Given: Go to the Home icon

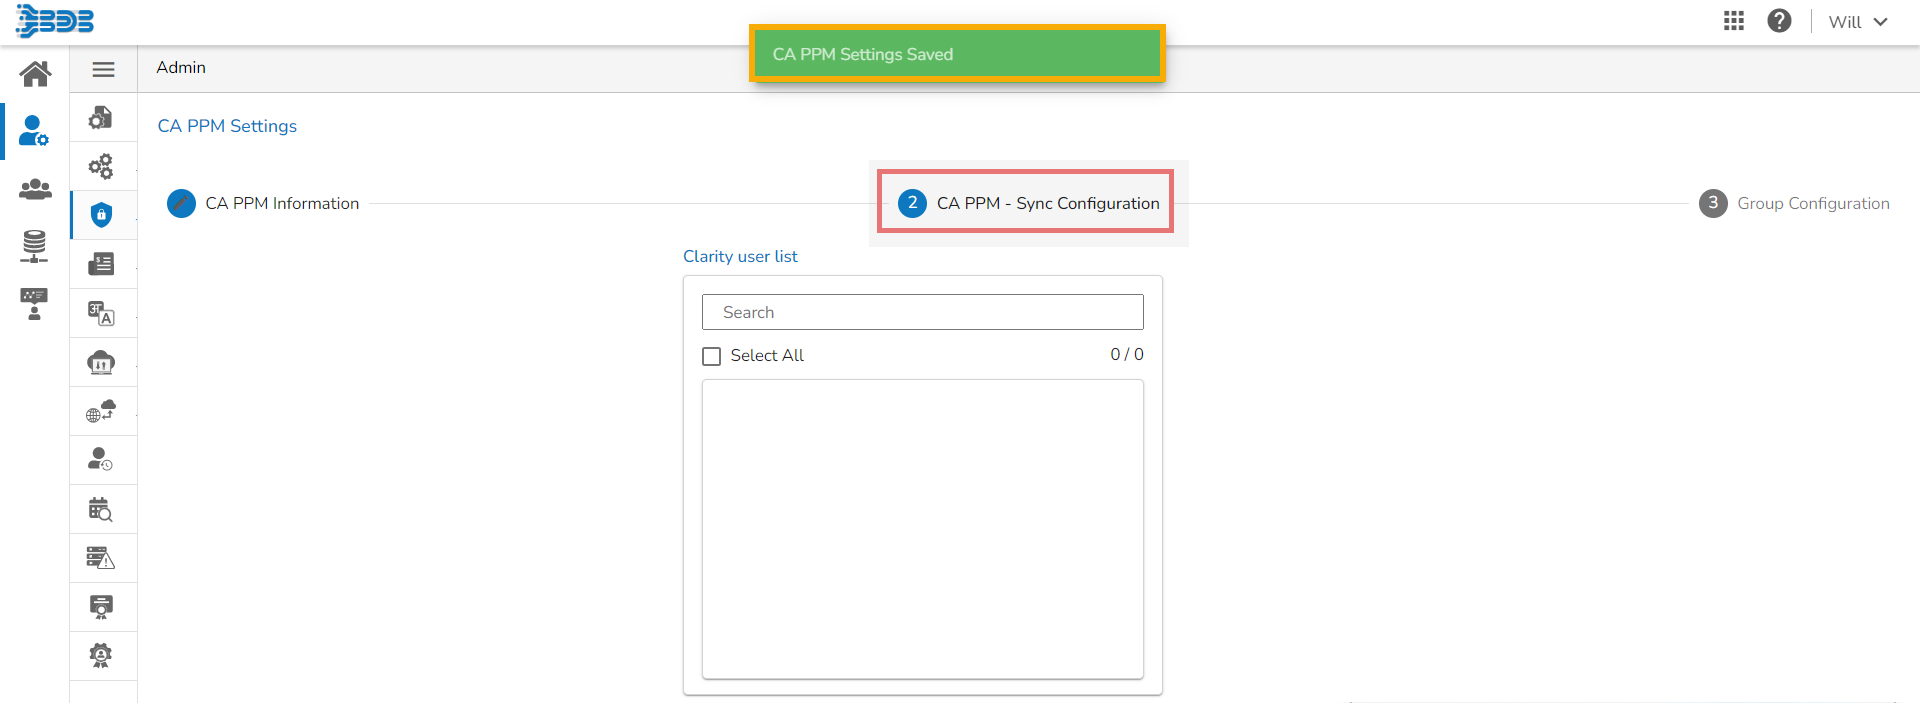Looking at the screenshot, I should coord(35,74).
